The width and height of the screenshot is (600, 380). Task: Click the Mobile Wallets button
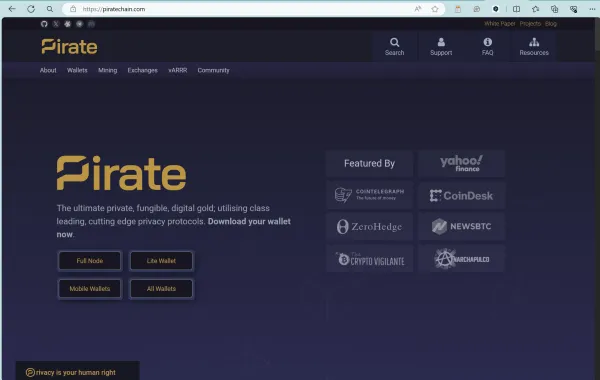coord(90,289)
